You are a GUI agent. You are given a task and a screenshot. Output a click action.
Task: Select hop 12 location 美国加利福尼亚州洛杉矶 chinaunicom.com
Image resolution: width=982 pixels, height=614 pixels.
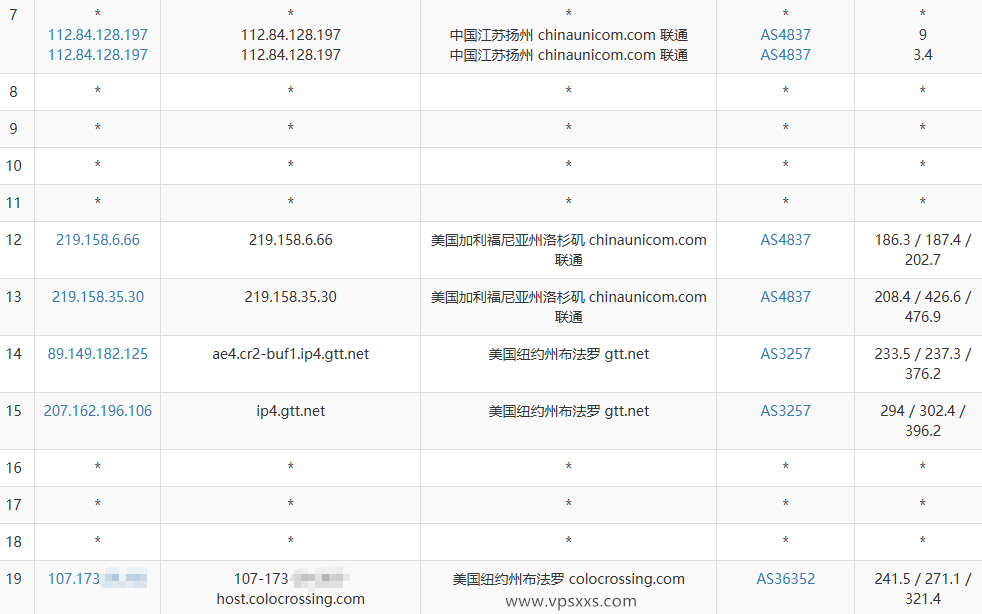click(569, 240)
